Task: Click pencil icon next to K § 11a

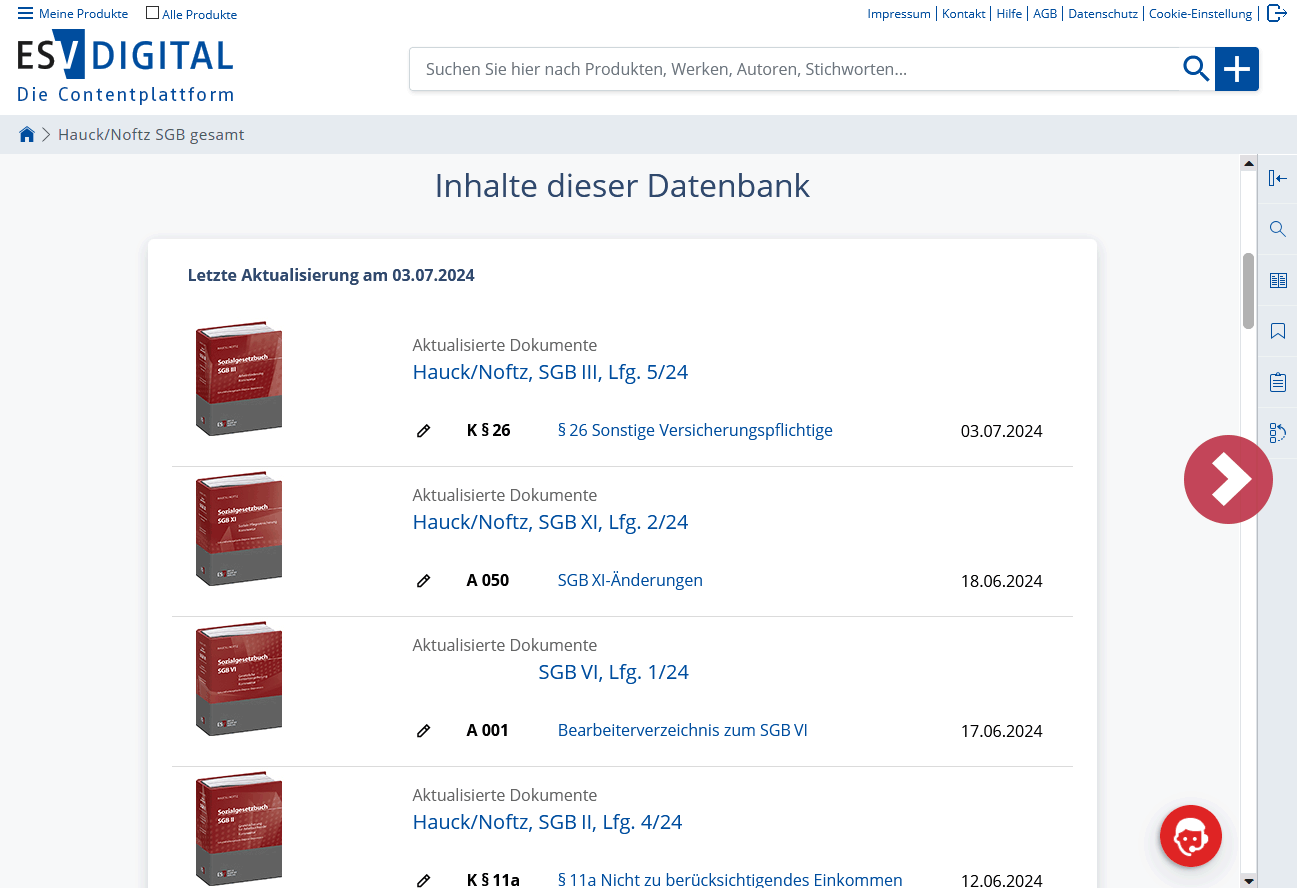Action: pos(423,881)
